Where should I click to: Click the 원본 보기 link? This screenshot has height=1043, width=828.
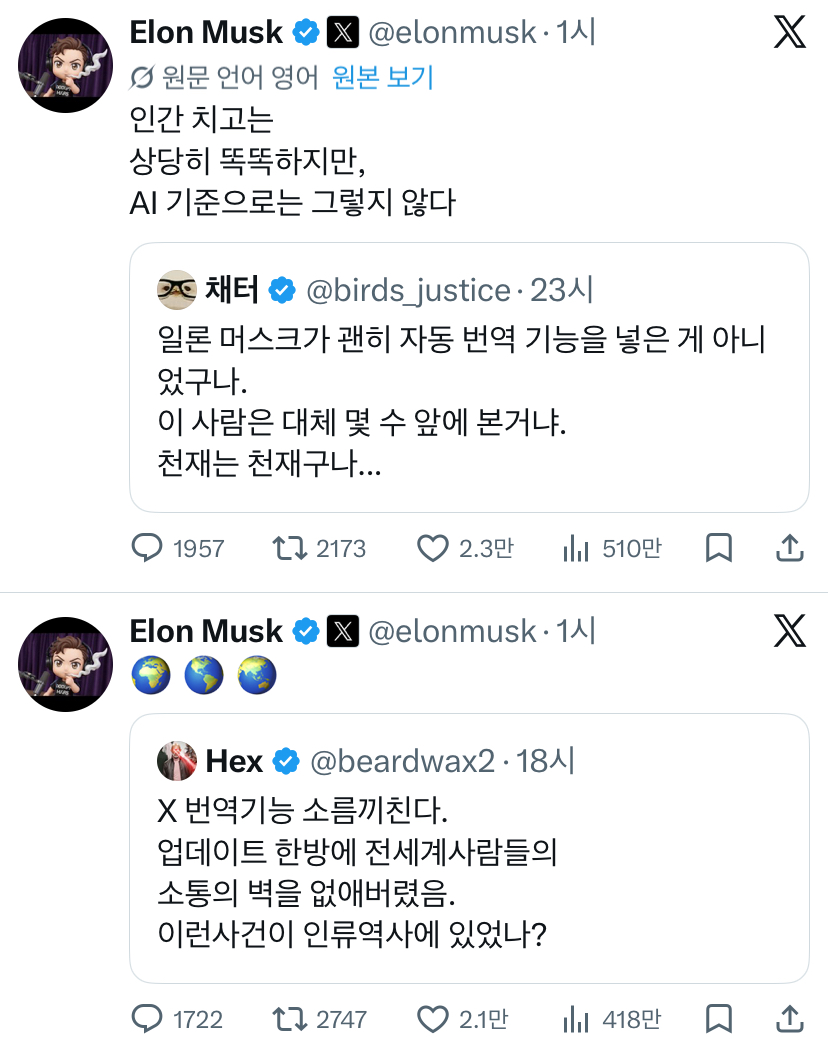coord(383,77)
